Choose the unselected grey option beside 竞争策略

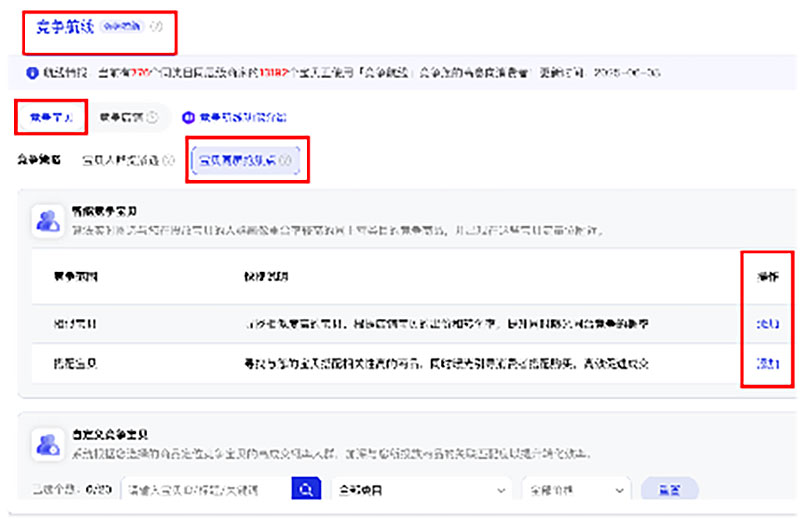point(128,160)
